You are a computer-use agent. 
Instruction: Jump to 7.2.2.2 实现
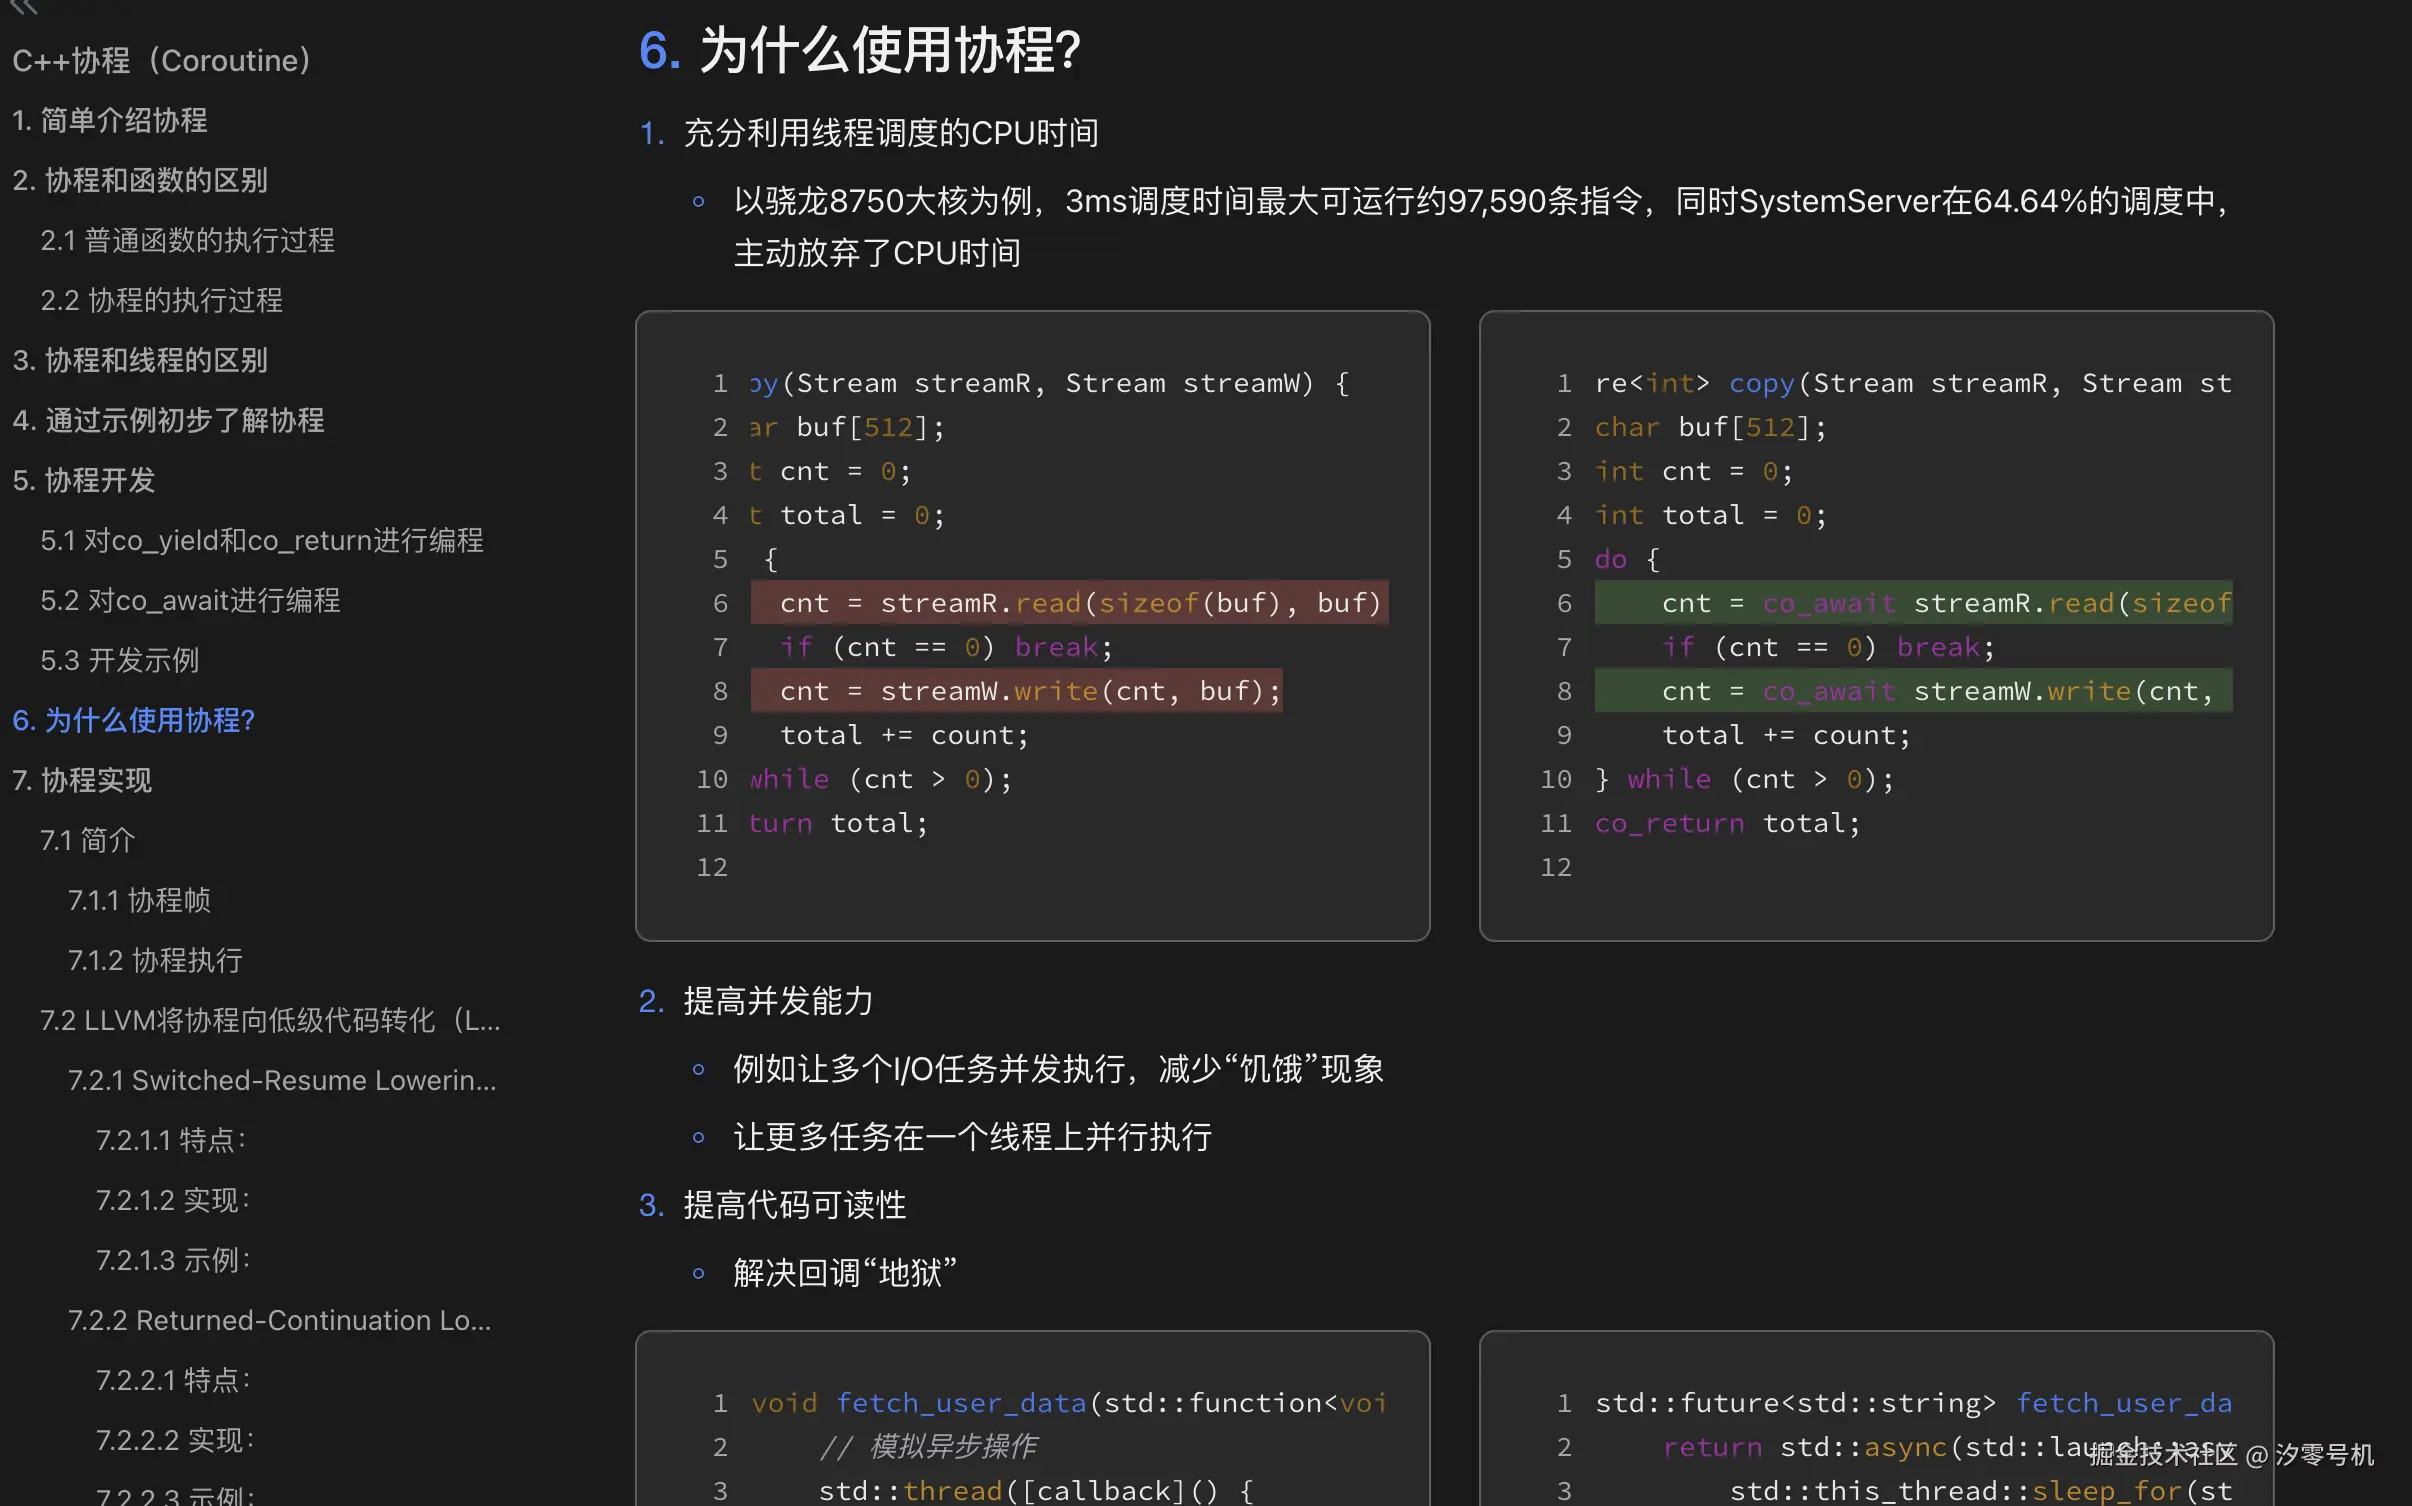pos(175,1440)
